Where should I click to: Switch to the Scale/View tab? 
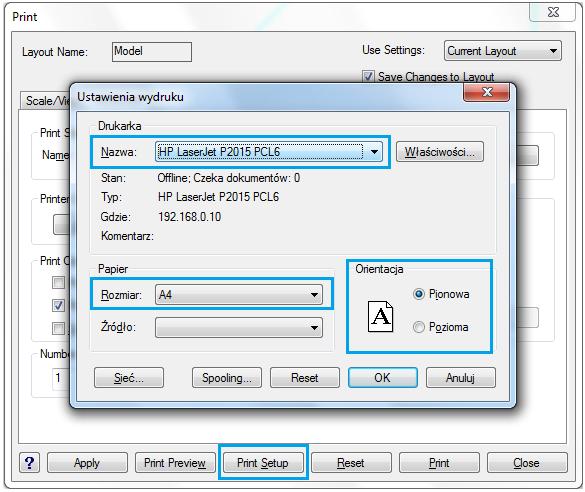tap(46, 101)
